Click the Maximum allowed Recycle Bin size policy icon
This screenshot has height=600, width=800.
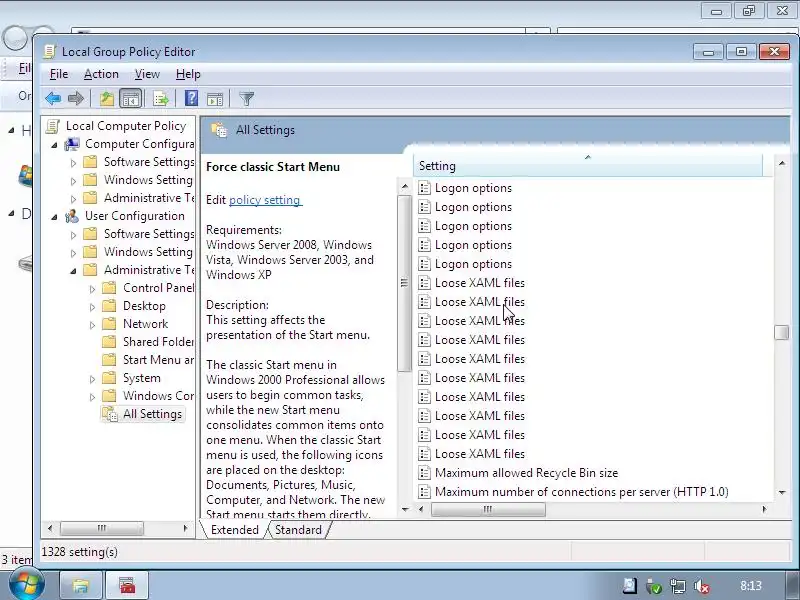[x=424, y=473]
